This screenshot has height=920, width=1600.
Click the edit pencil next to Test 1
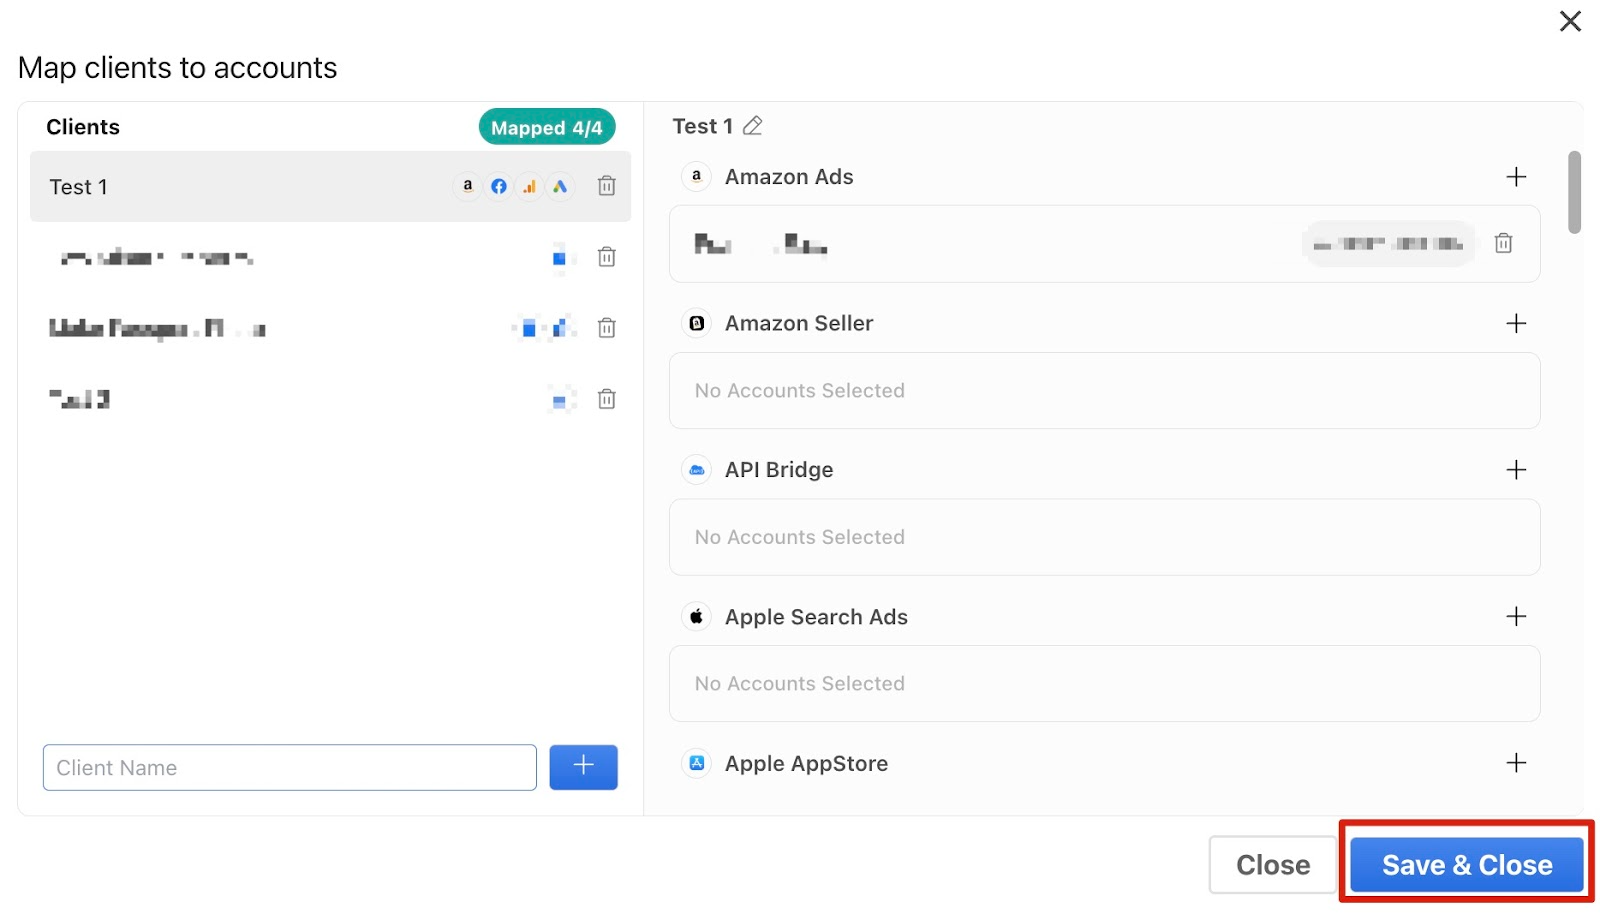coord(753,126)
